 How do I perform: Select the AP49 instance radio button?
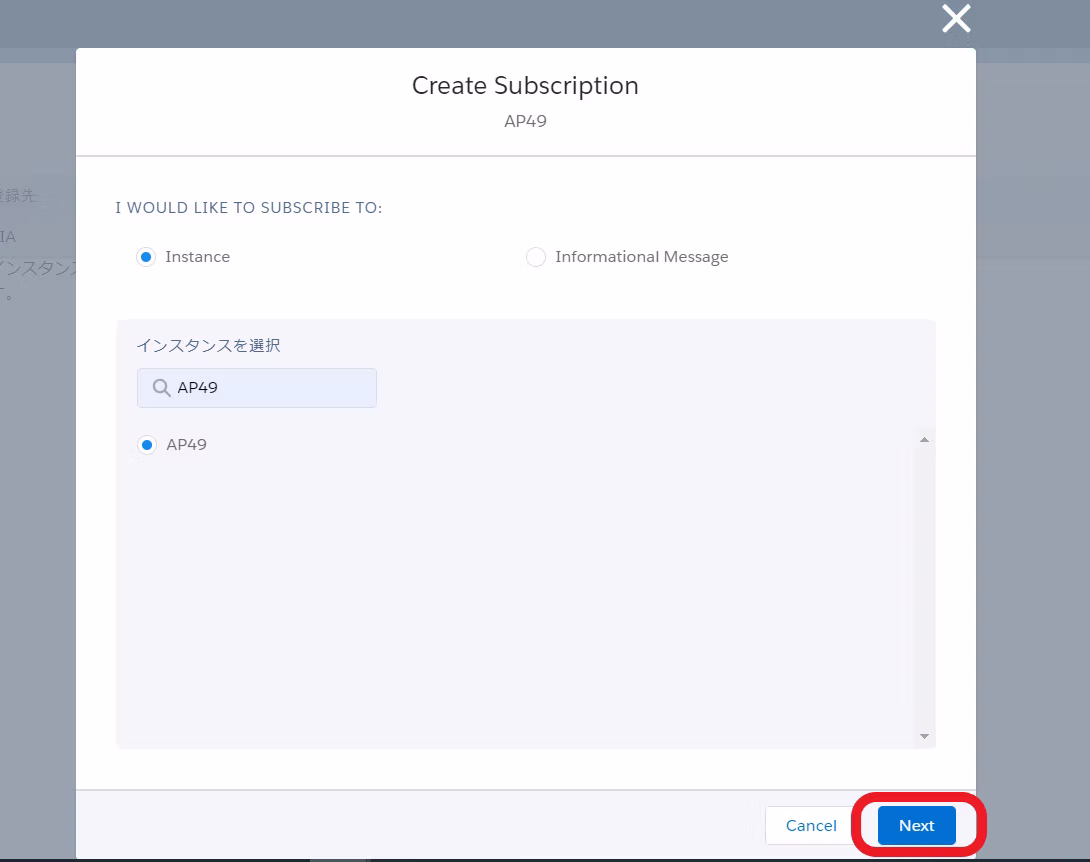[147, 445]
